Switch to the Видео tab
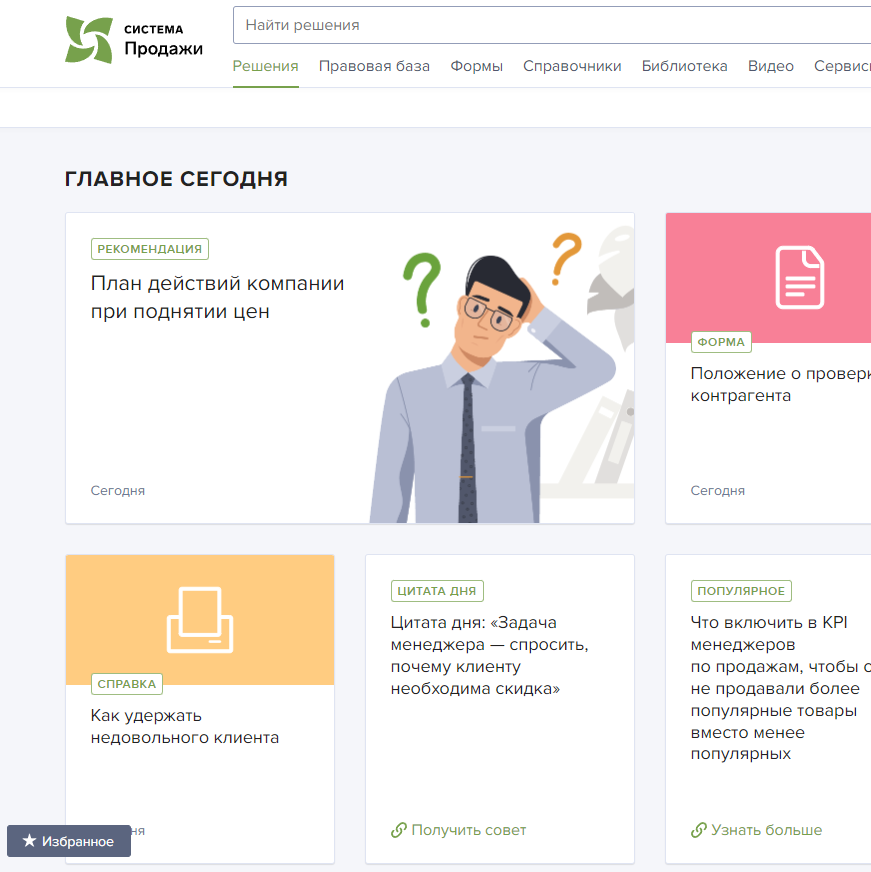 coord(771,66)
